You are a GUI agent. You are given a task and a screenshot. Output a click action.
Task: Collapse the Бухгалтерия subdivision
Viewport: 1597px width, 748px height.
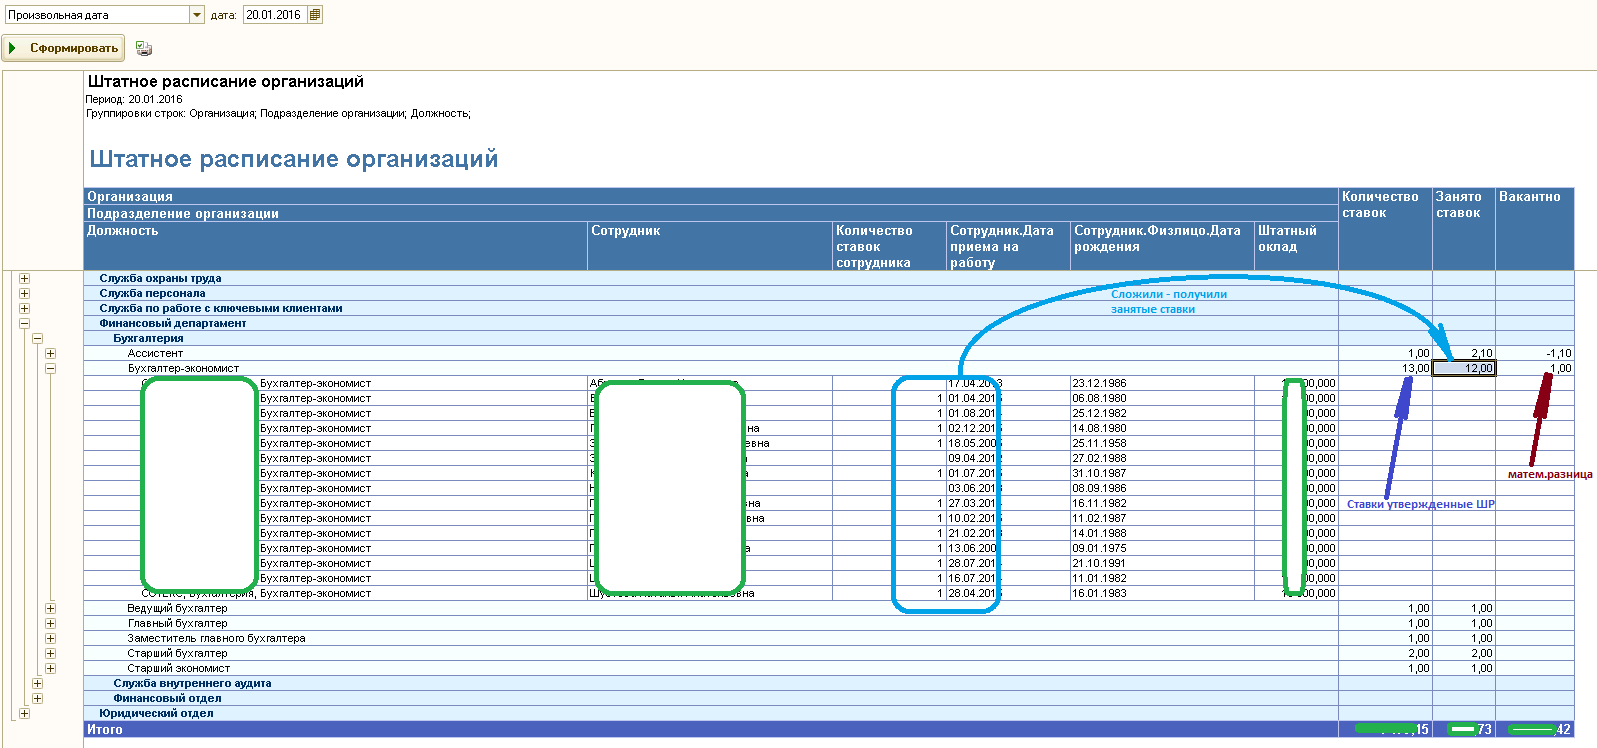tap(37, 339)
